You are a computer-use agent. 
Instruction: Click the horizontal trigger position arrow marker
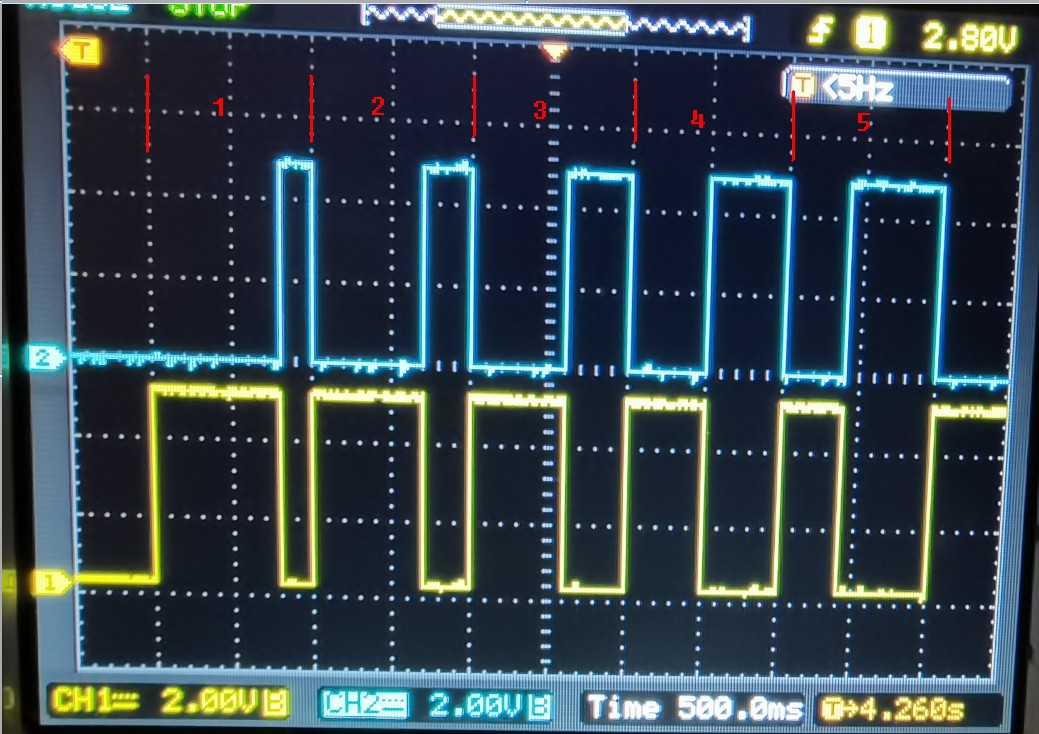pos(555,52)
